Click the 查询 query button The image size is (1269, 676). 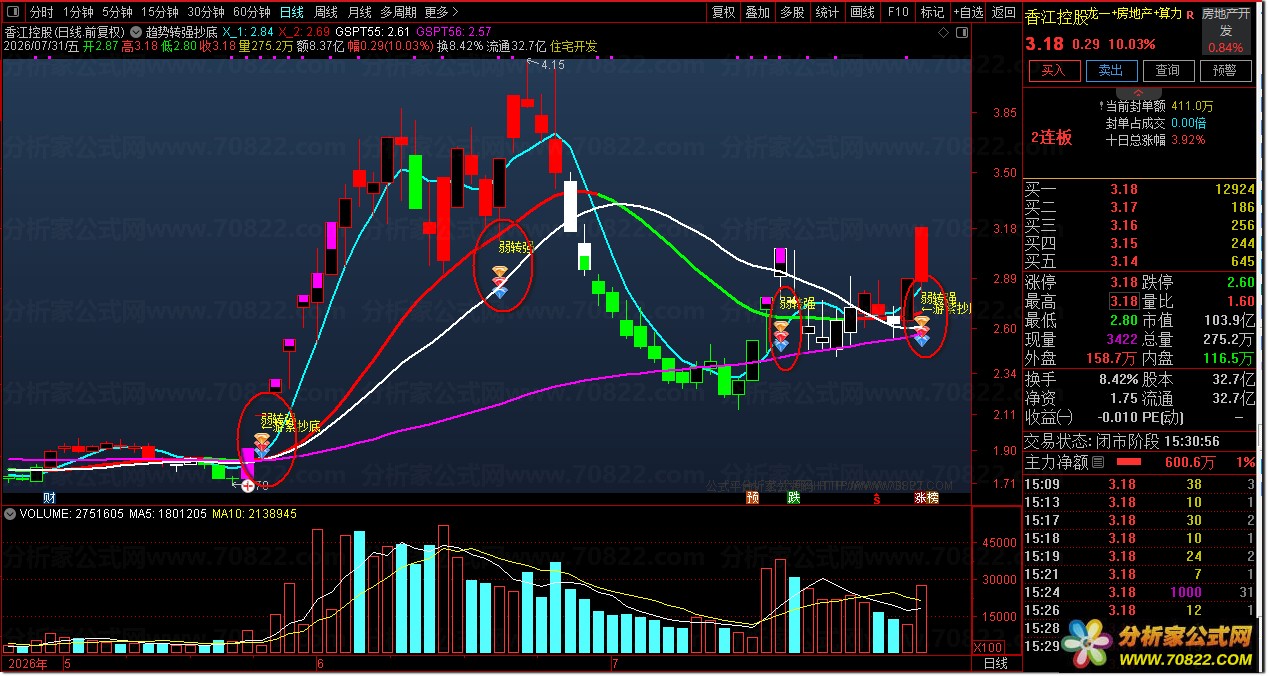tap(1168, 71)
